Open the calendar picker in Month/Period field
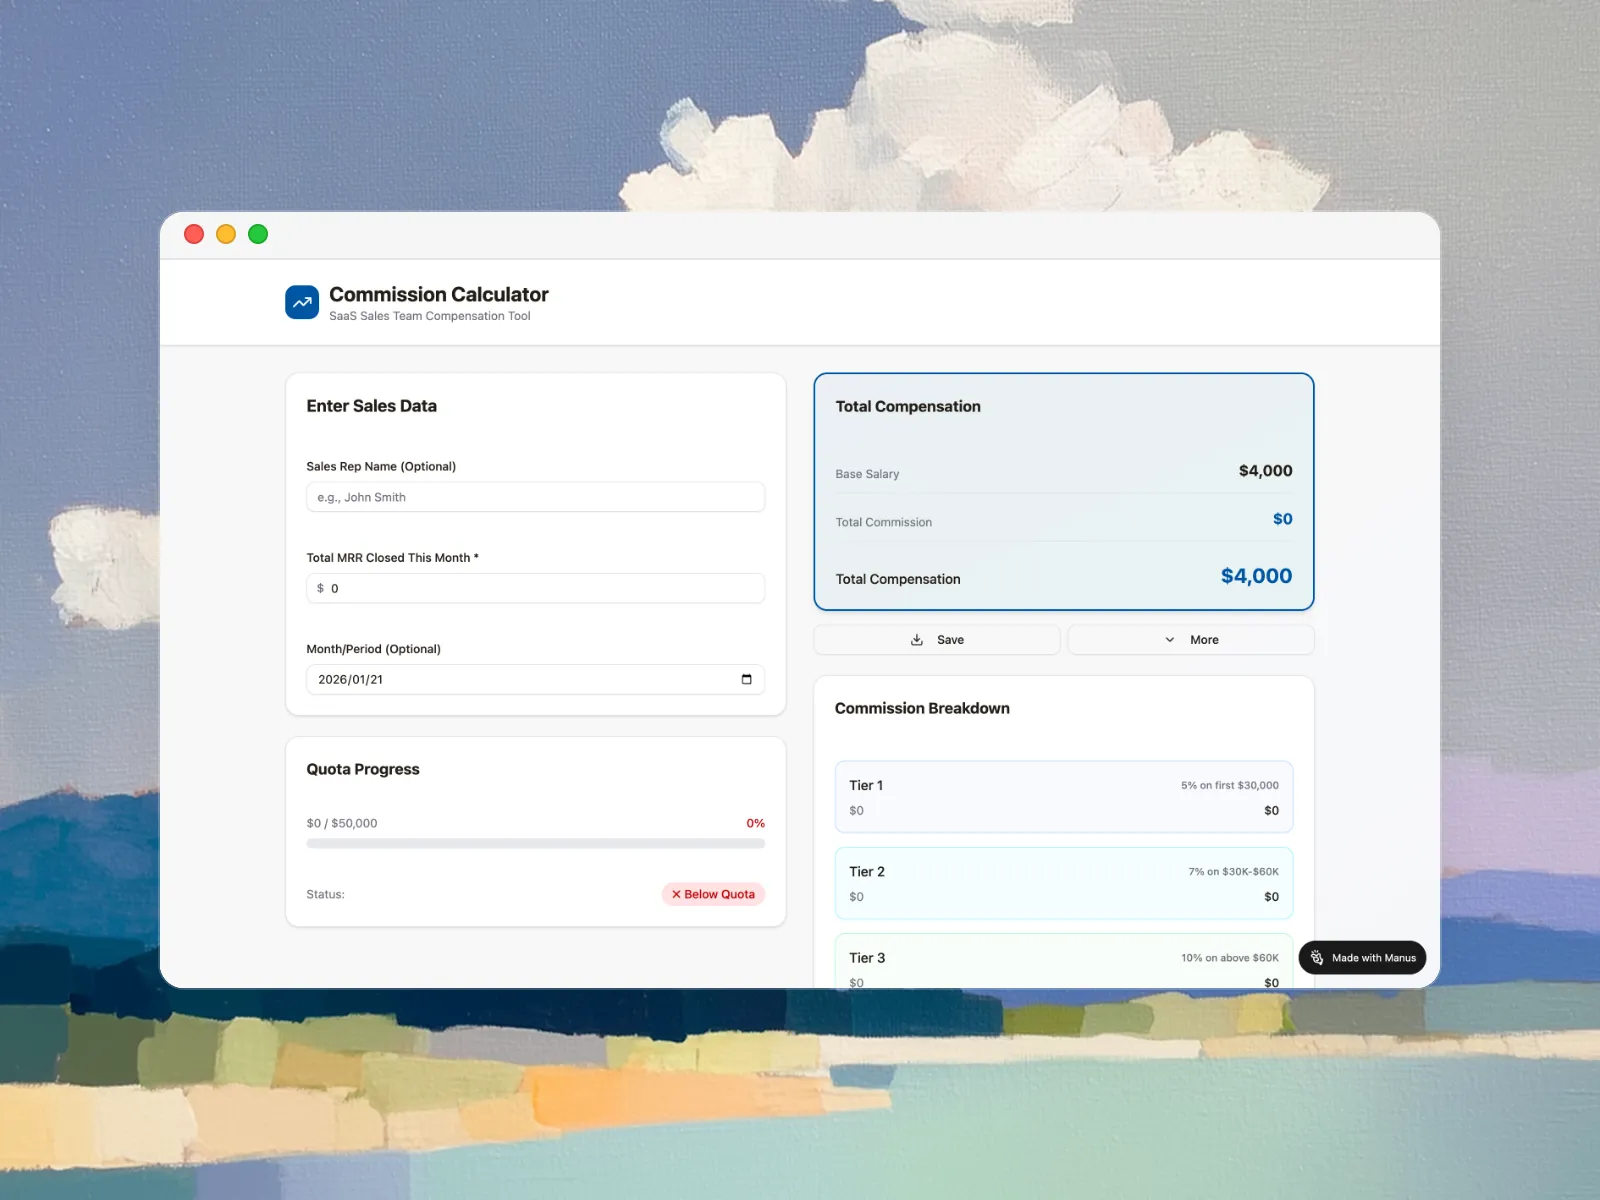The image size is (1600, 1200). pyautogui.click(x=747, y=679)
